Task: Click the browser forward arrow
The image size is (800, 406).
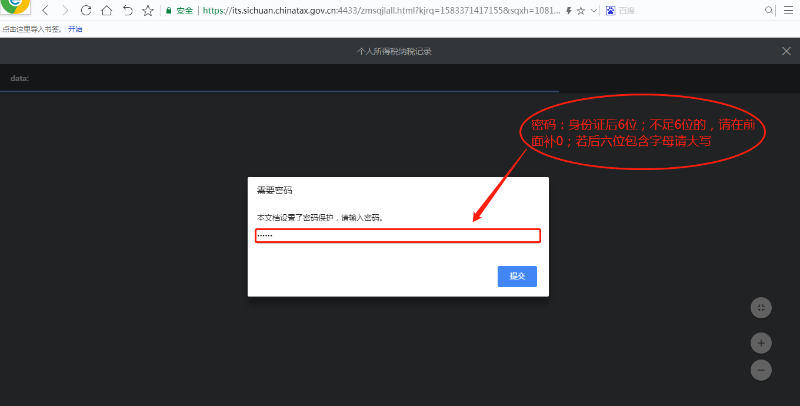Action: tap(65, 10)
